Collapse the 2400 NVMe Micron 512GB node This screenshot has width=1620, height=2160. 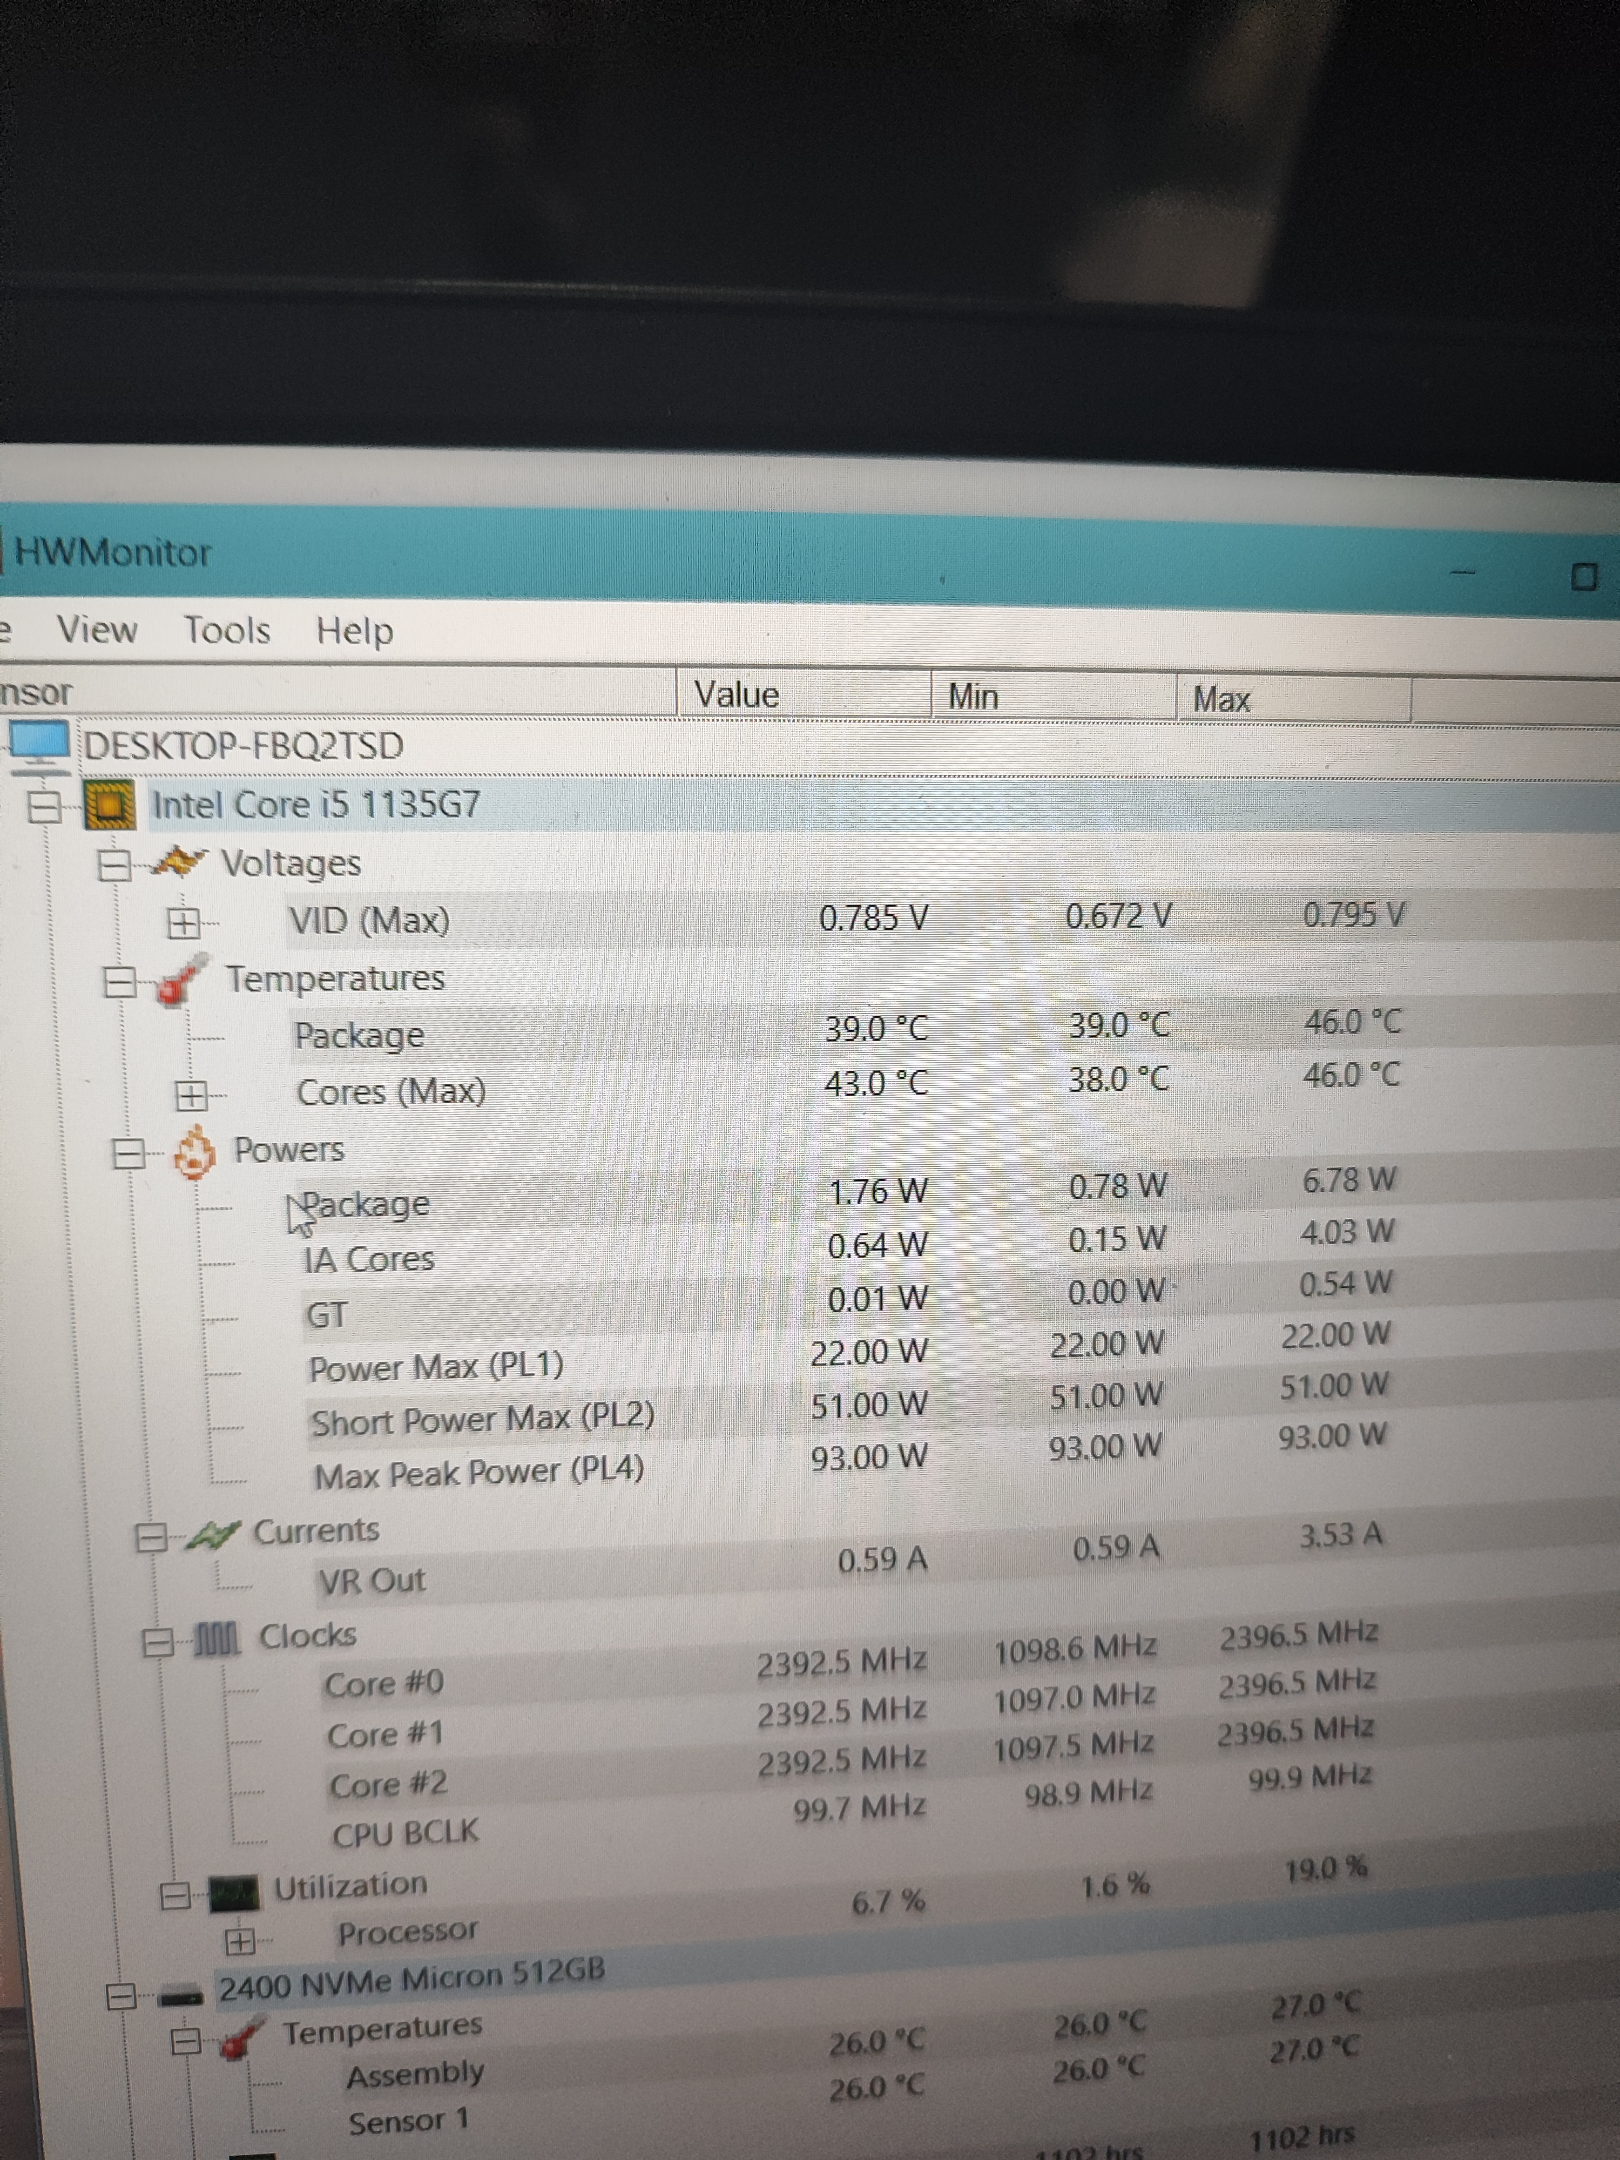[x=120, y=1997]
